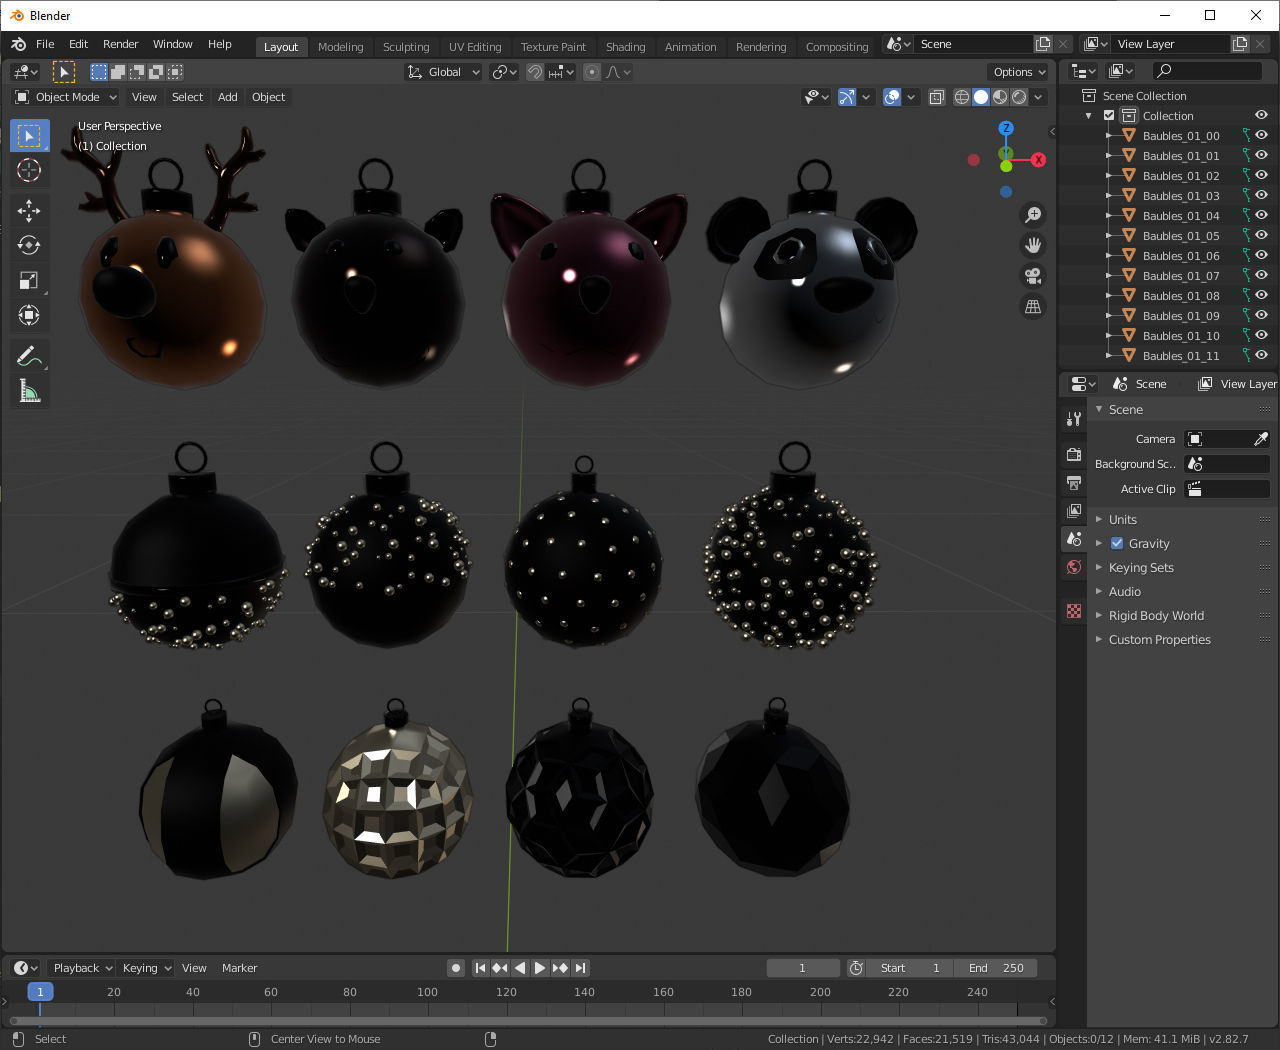Open the World properties tab icon

tap(1074, 566)
